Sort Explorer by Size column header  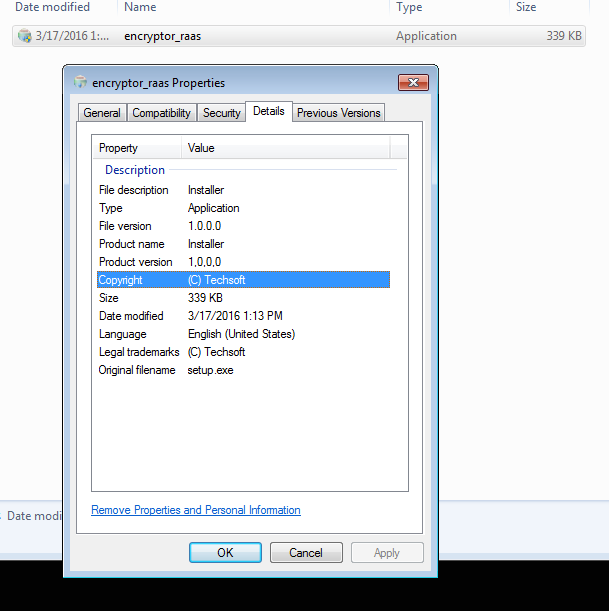pos(526,7)
